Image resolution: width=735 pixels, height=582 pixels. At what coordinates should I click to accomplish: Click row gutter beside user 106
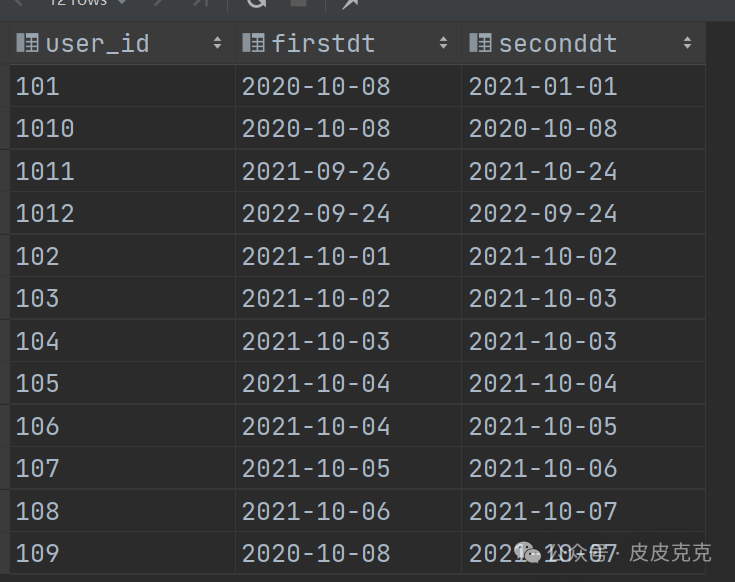point(5,426)
